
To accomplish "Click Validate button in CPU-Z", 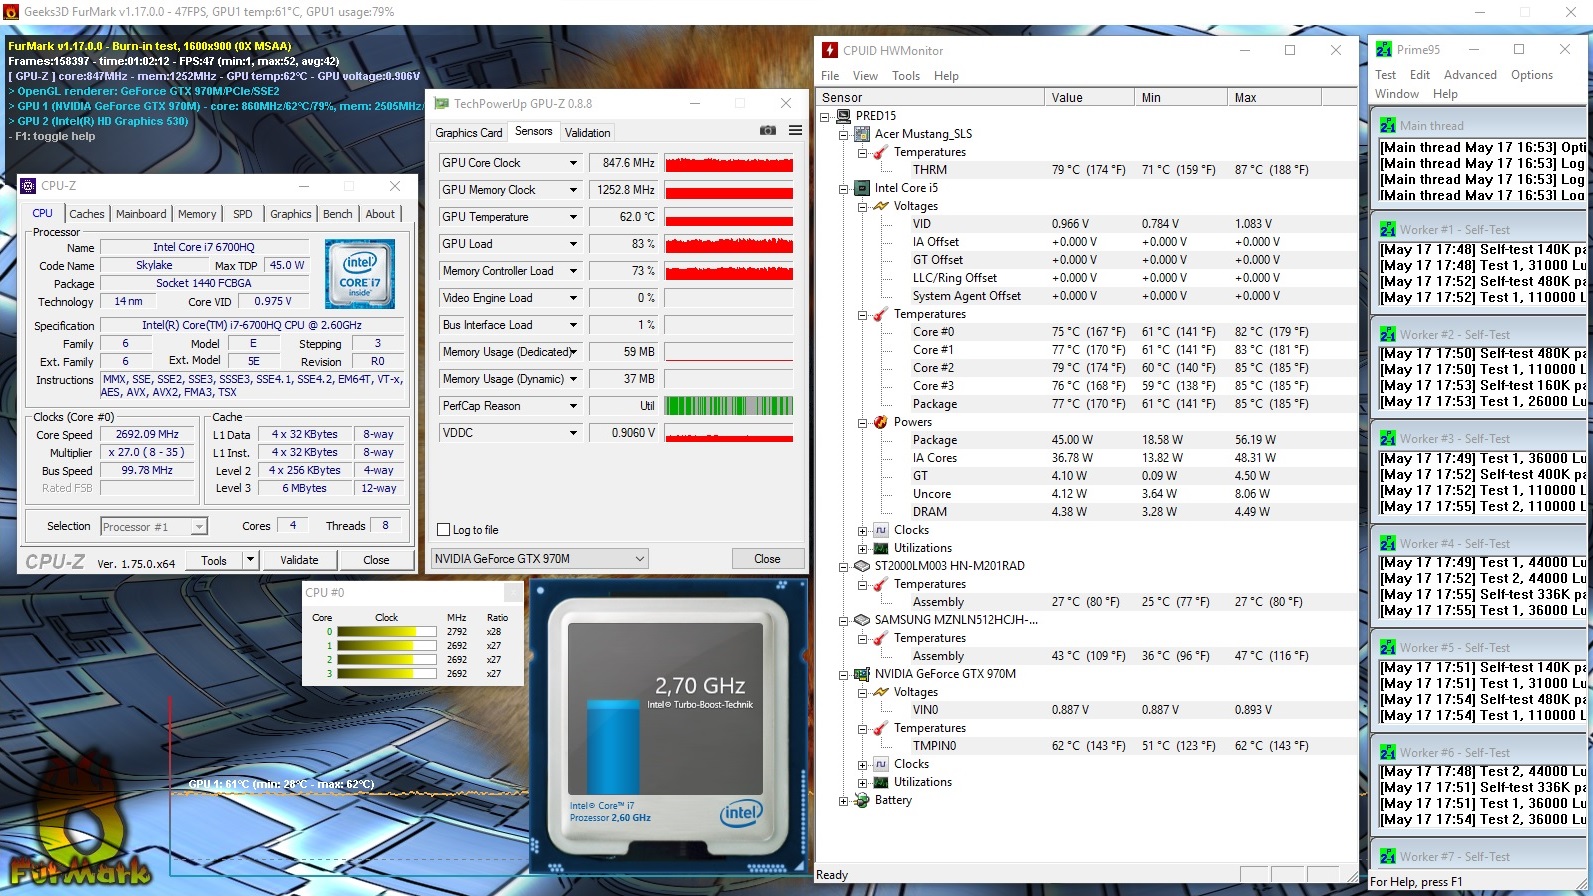I will 299,560.
